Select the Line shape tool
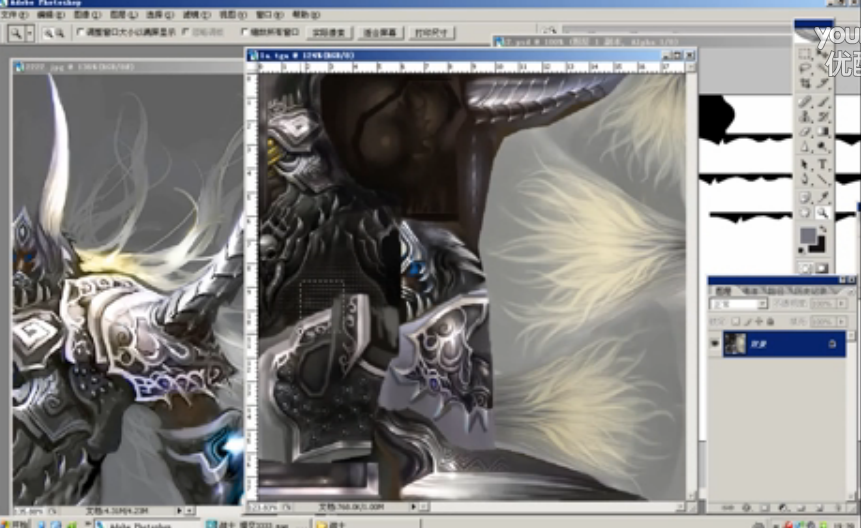 822,179
